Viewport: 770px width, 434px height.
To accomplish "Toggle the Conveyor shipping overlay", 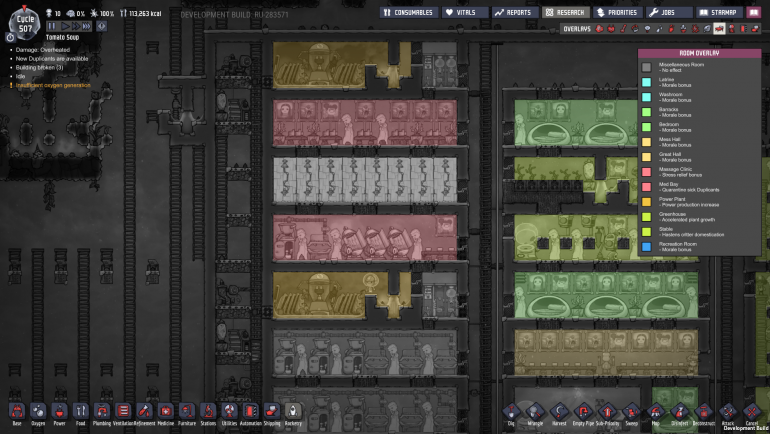I will point(755,29).
